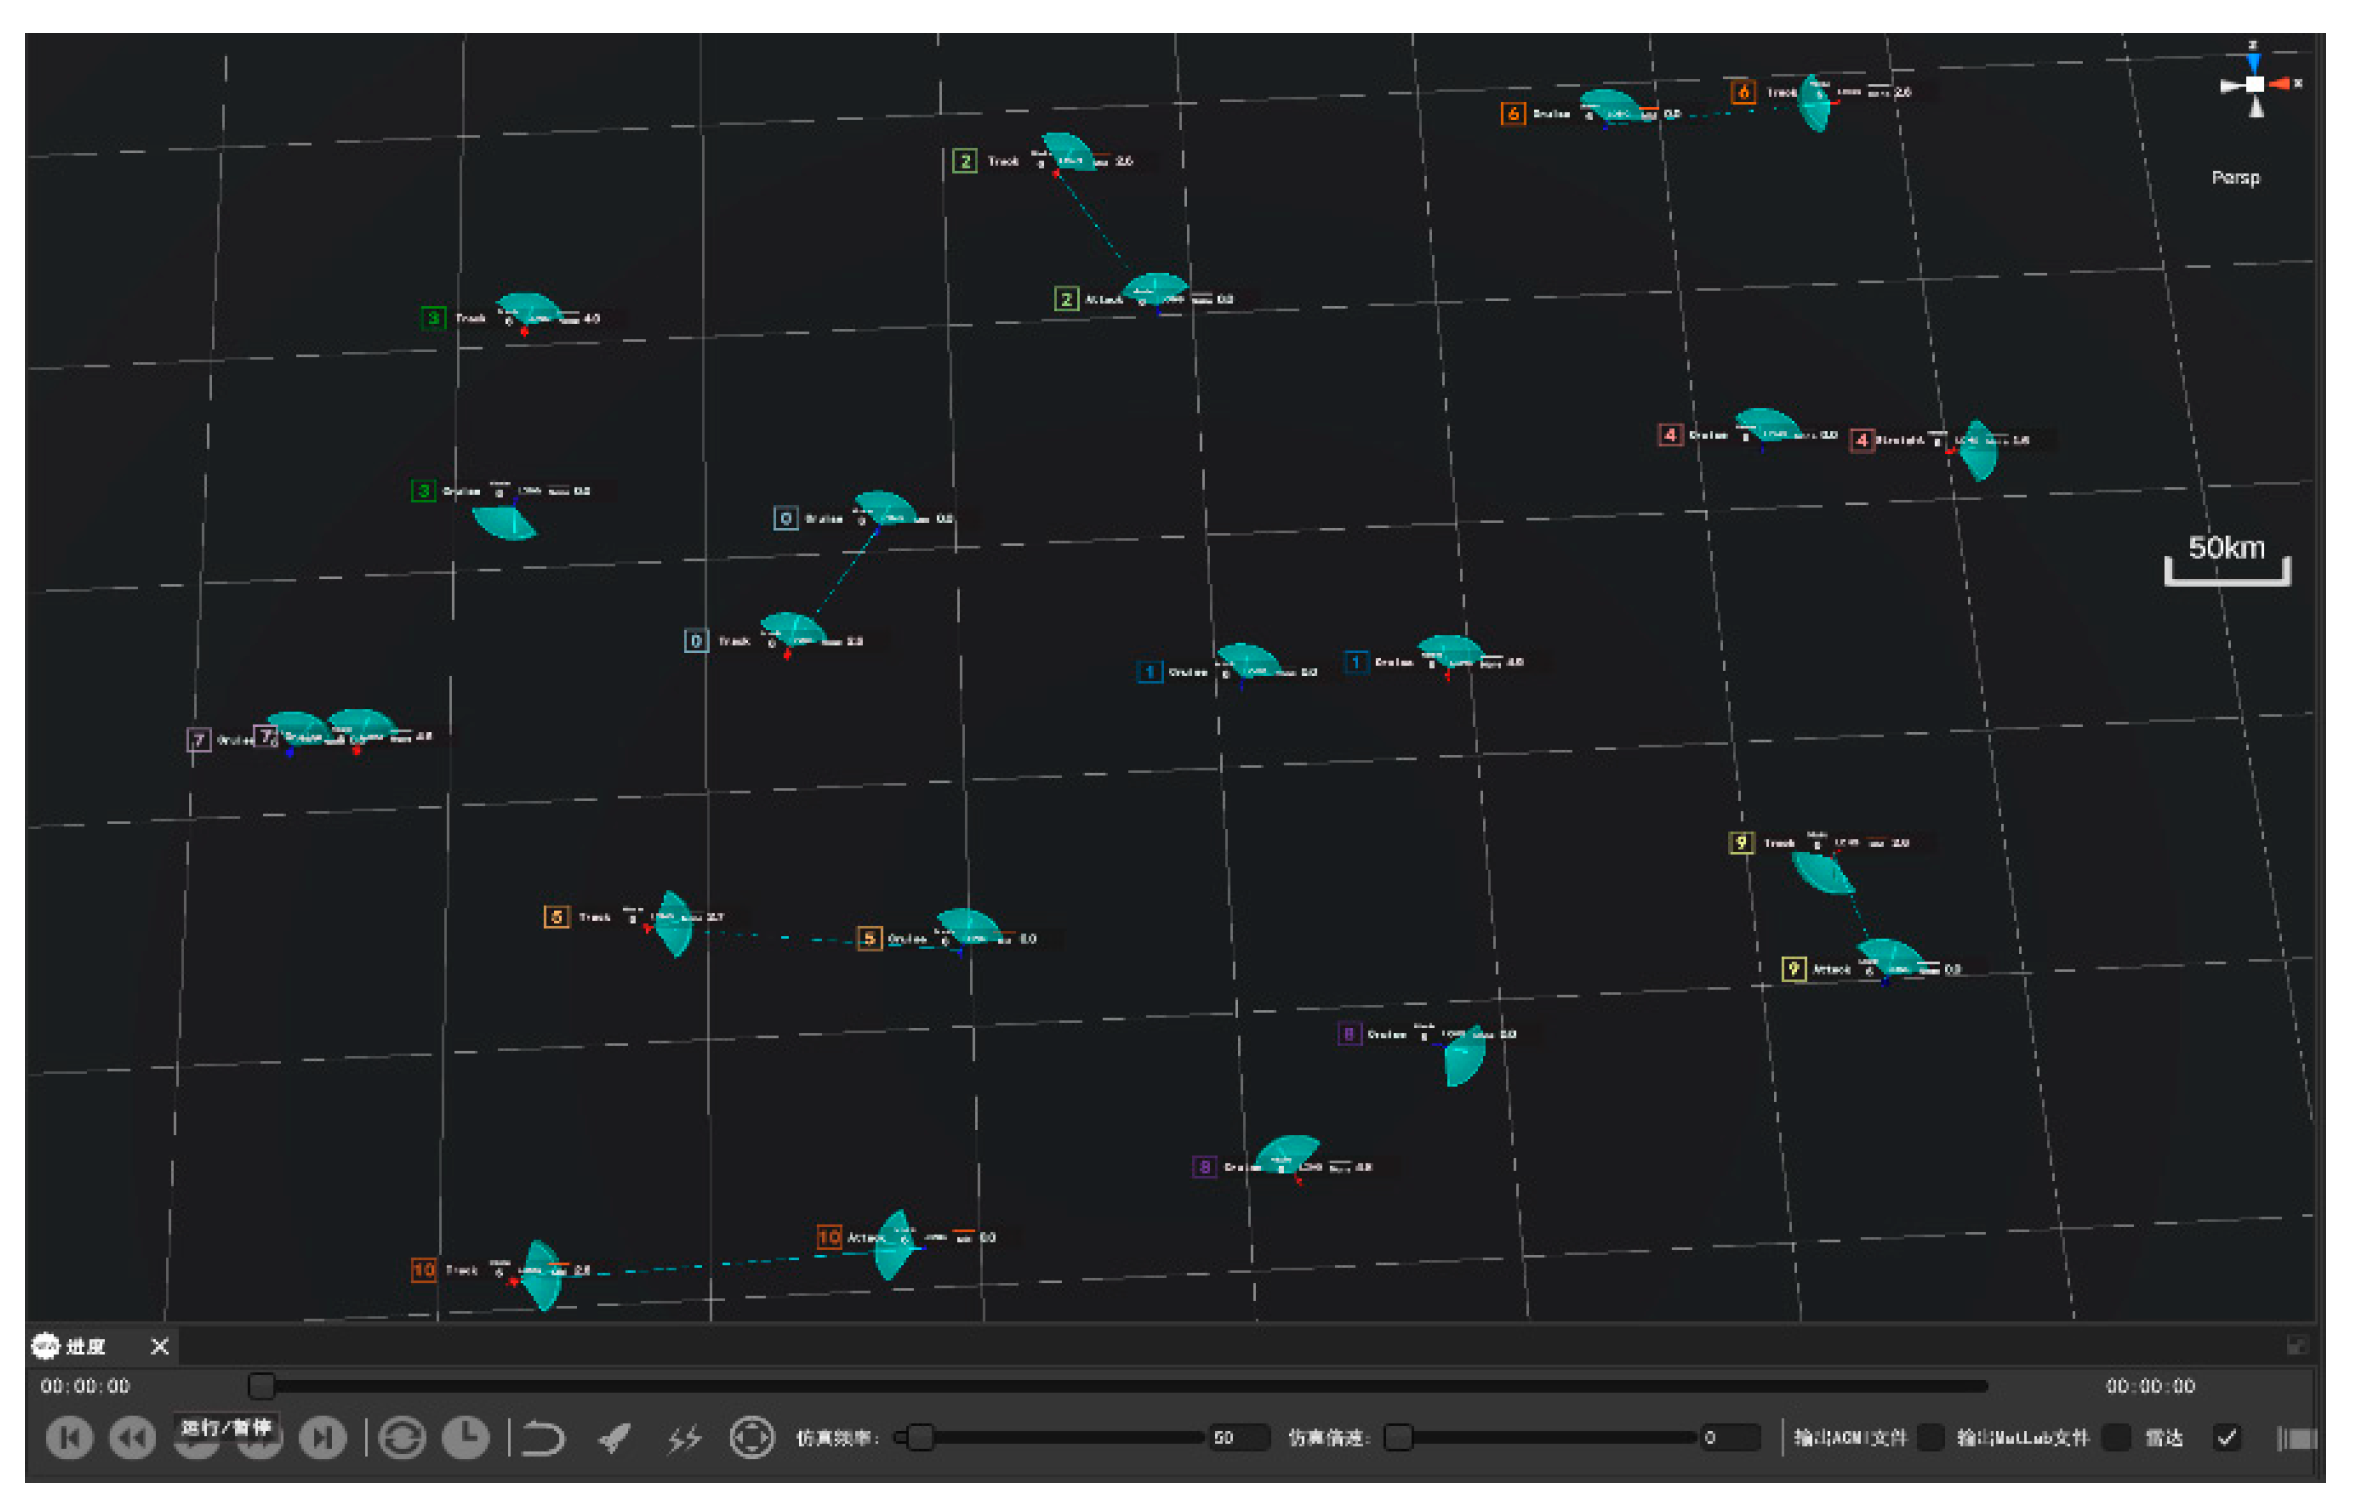Click the clock timer icon

(466, 1439)
